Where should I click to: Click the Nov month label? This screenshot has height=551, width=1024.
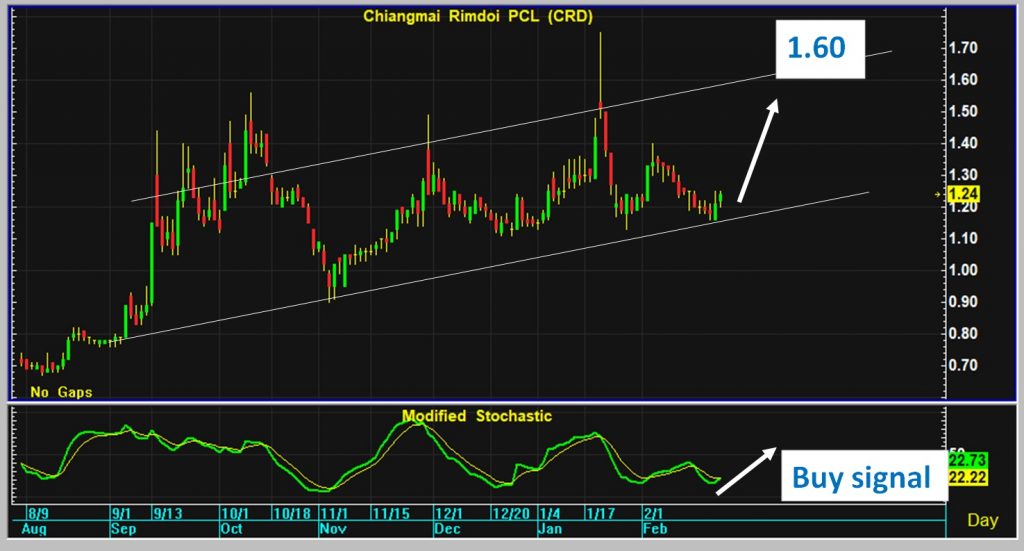tap(333, 529)
